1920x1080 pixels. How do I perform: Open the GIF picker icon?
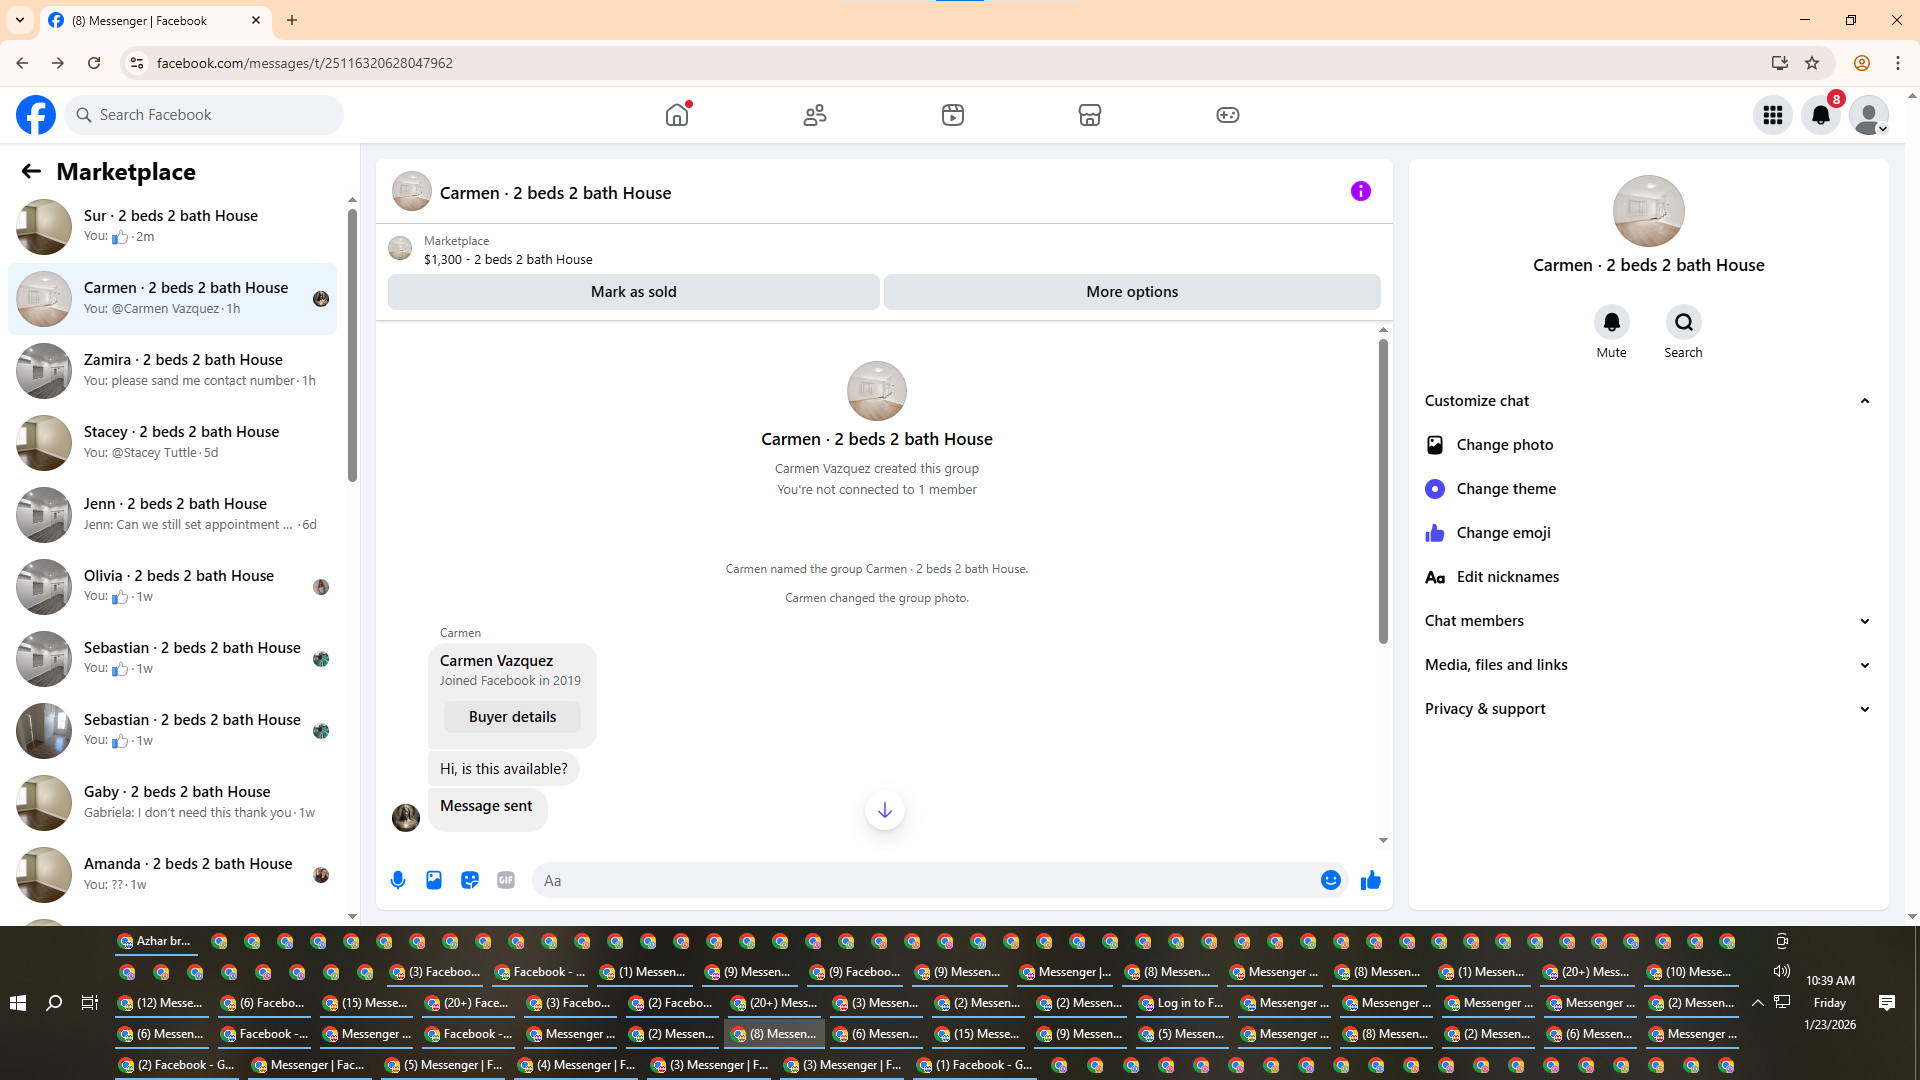point(506,880)
